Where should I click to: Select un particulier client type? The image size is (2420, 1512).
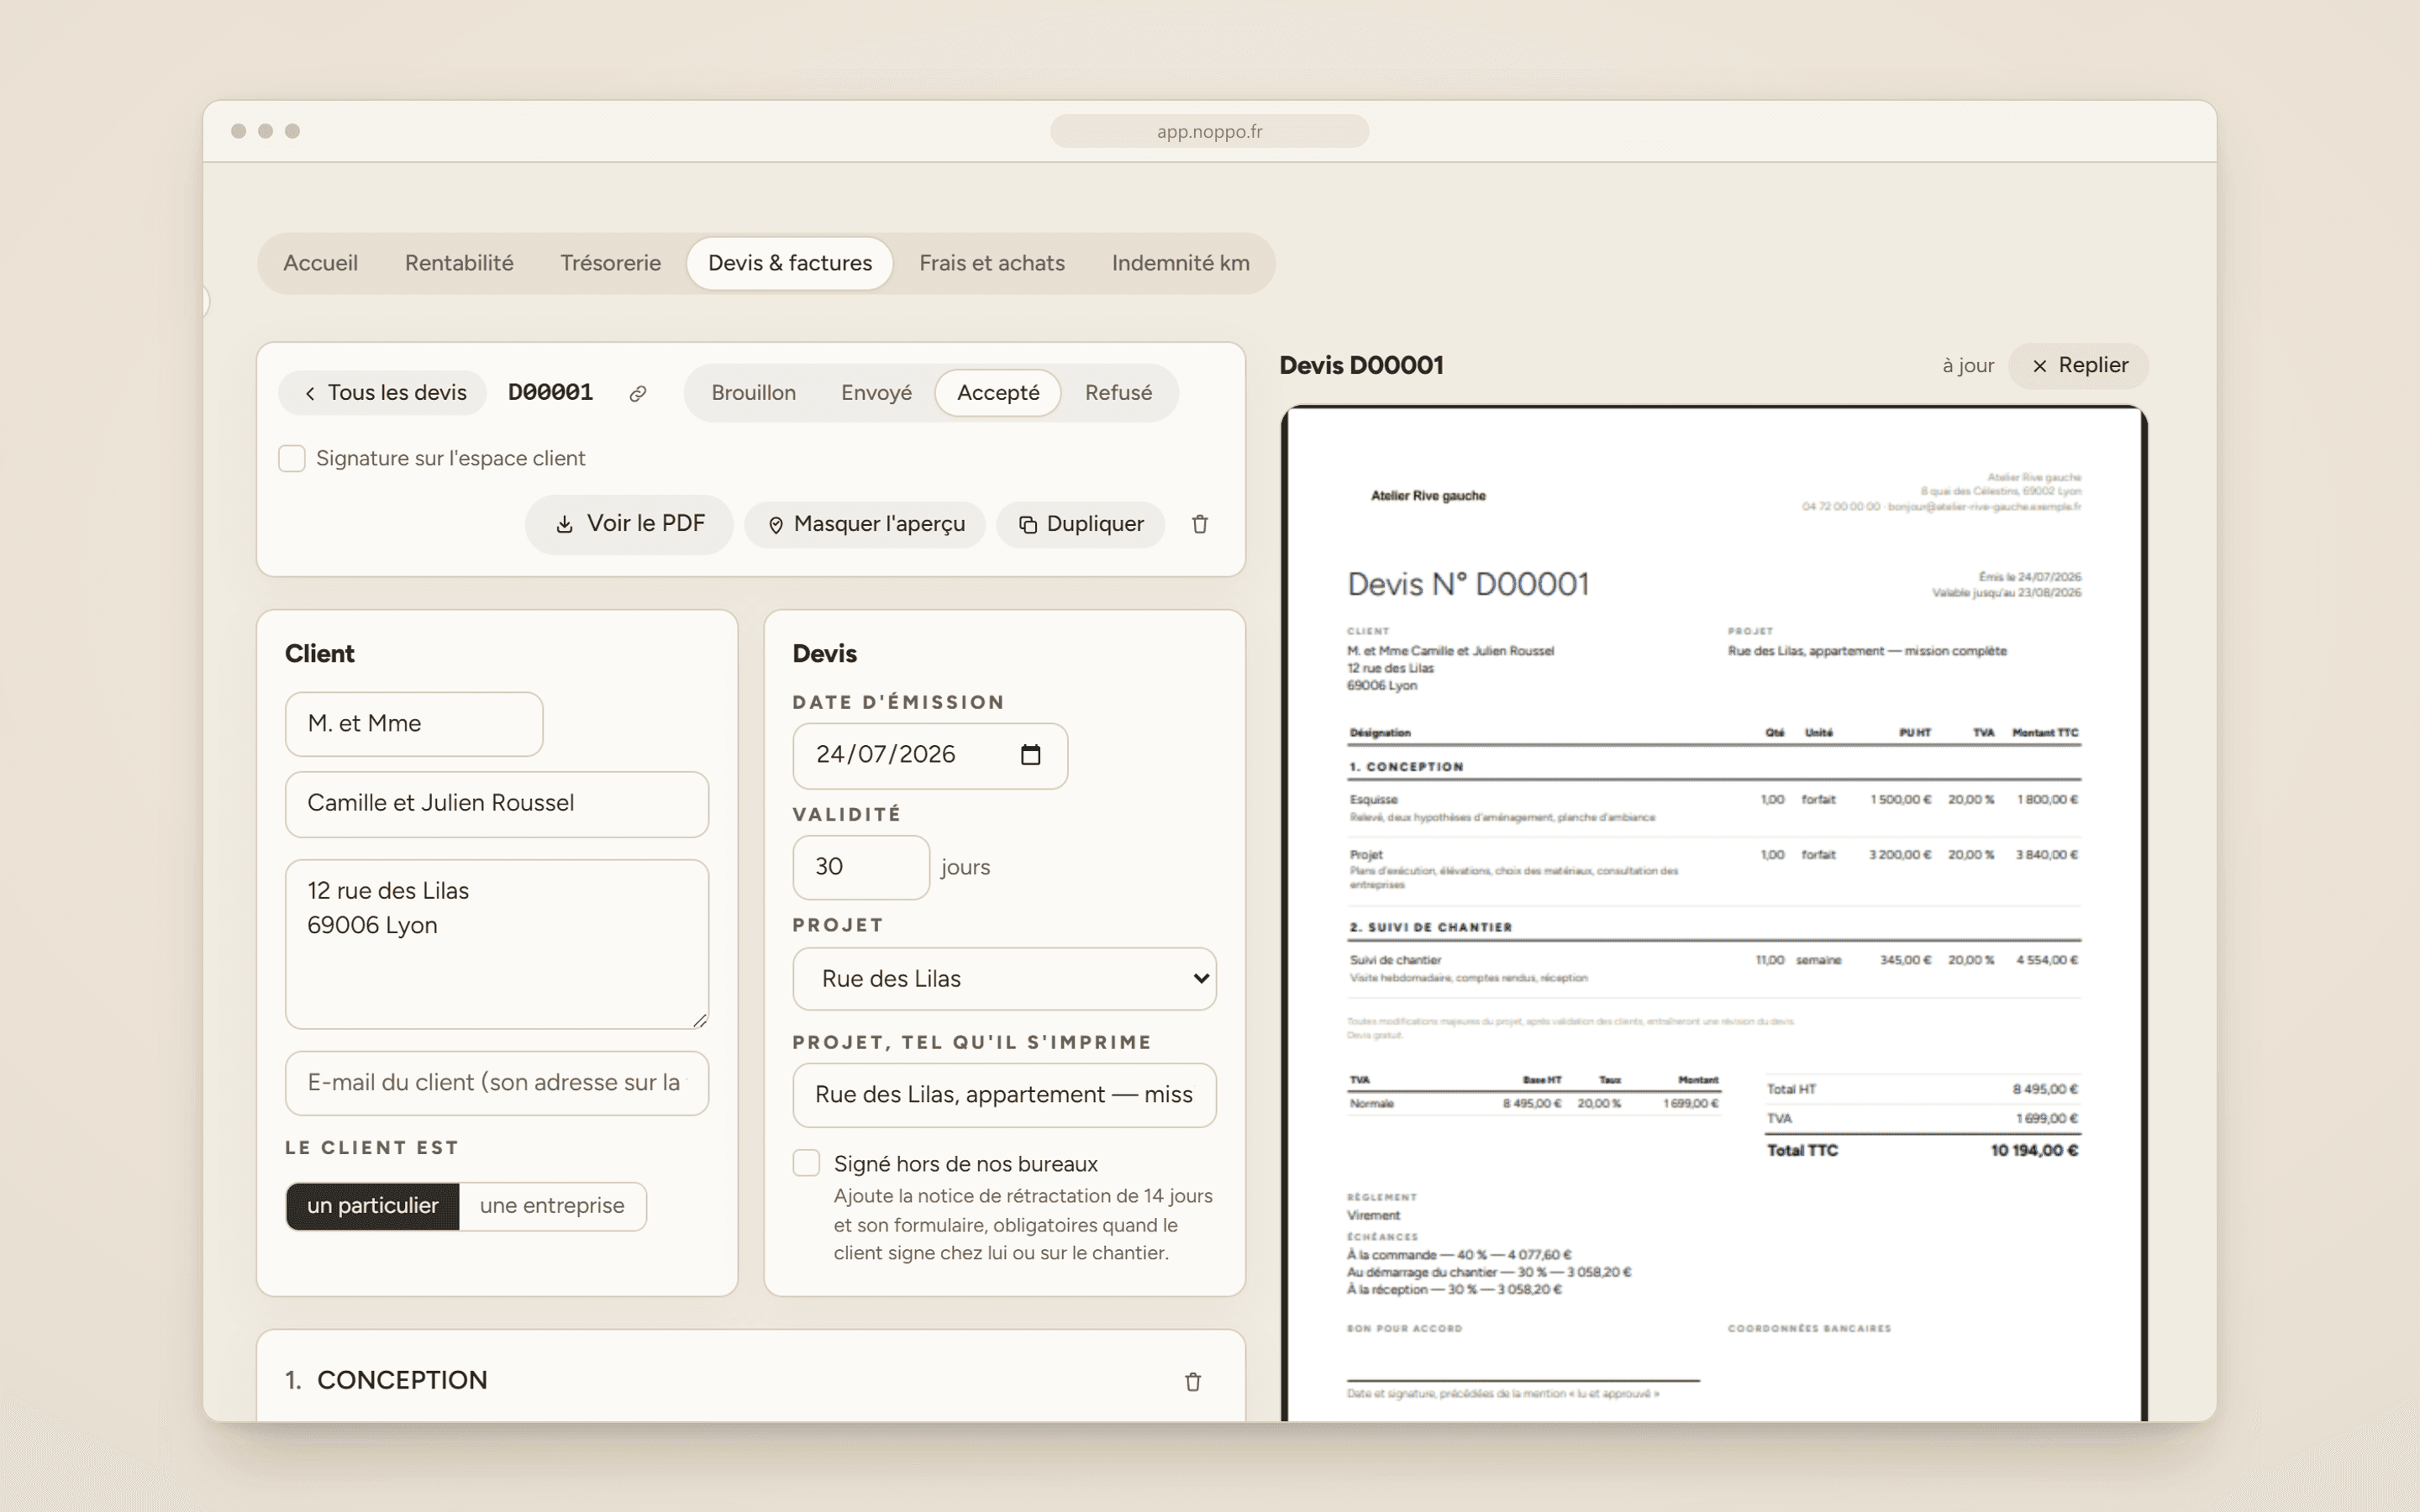[372, 1206]
